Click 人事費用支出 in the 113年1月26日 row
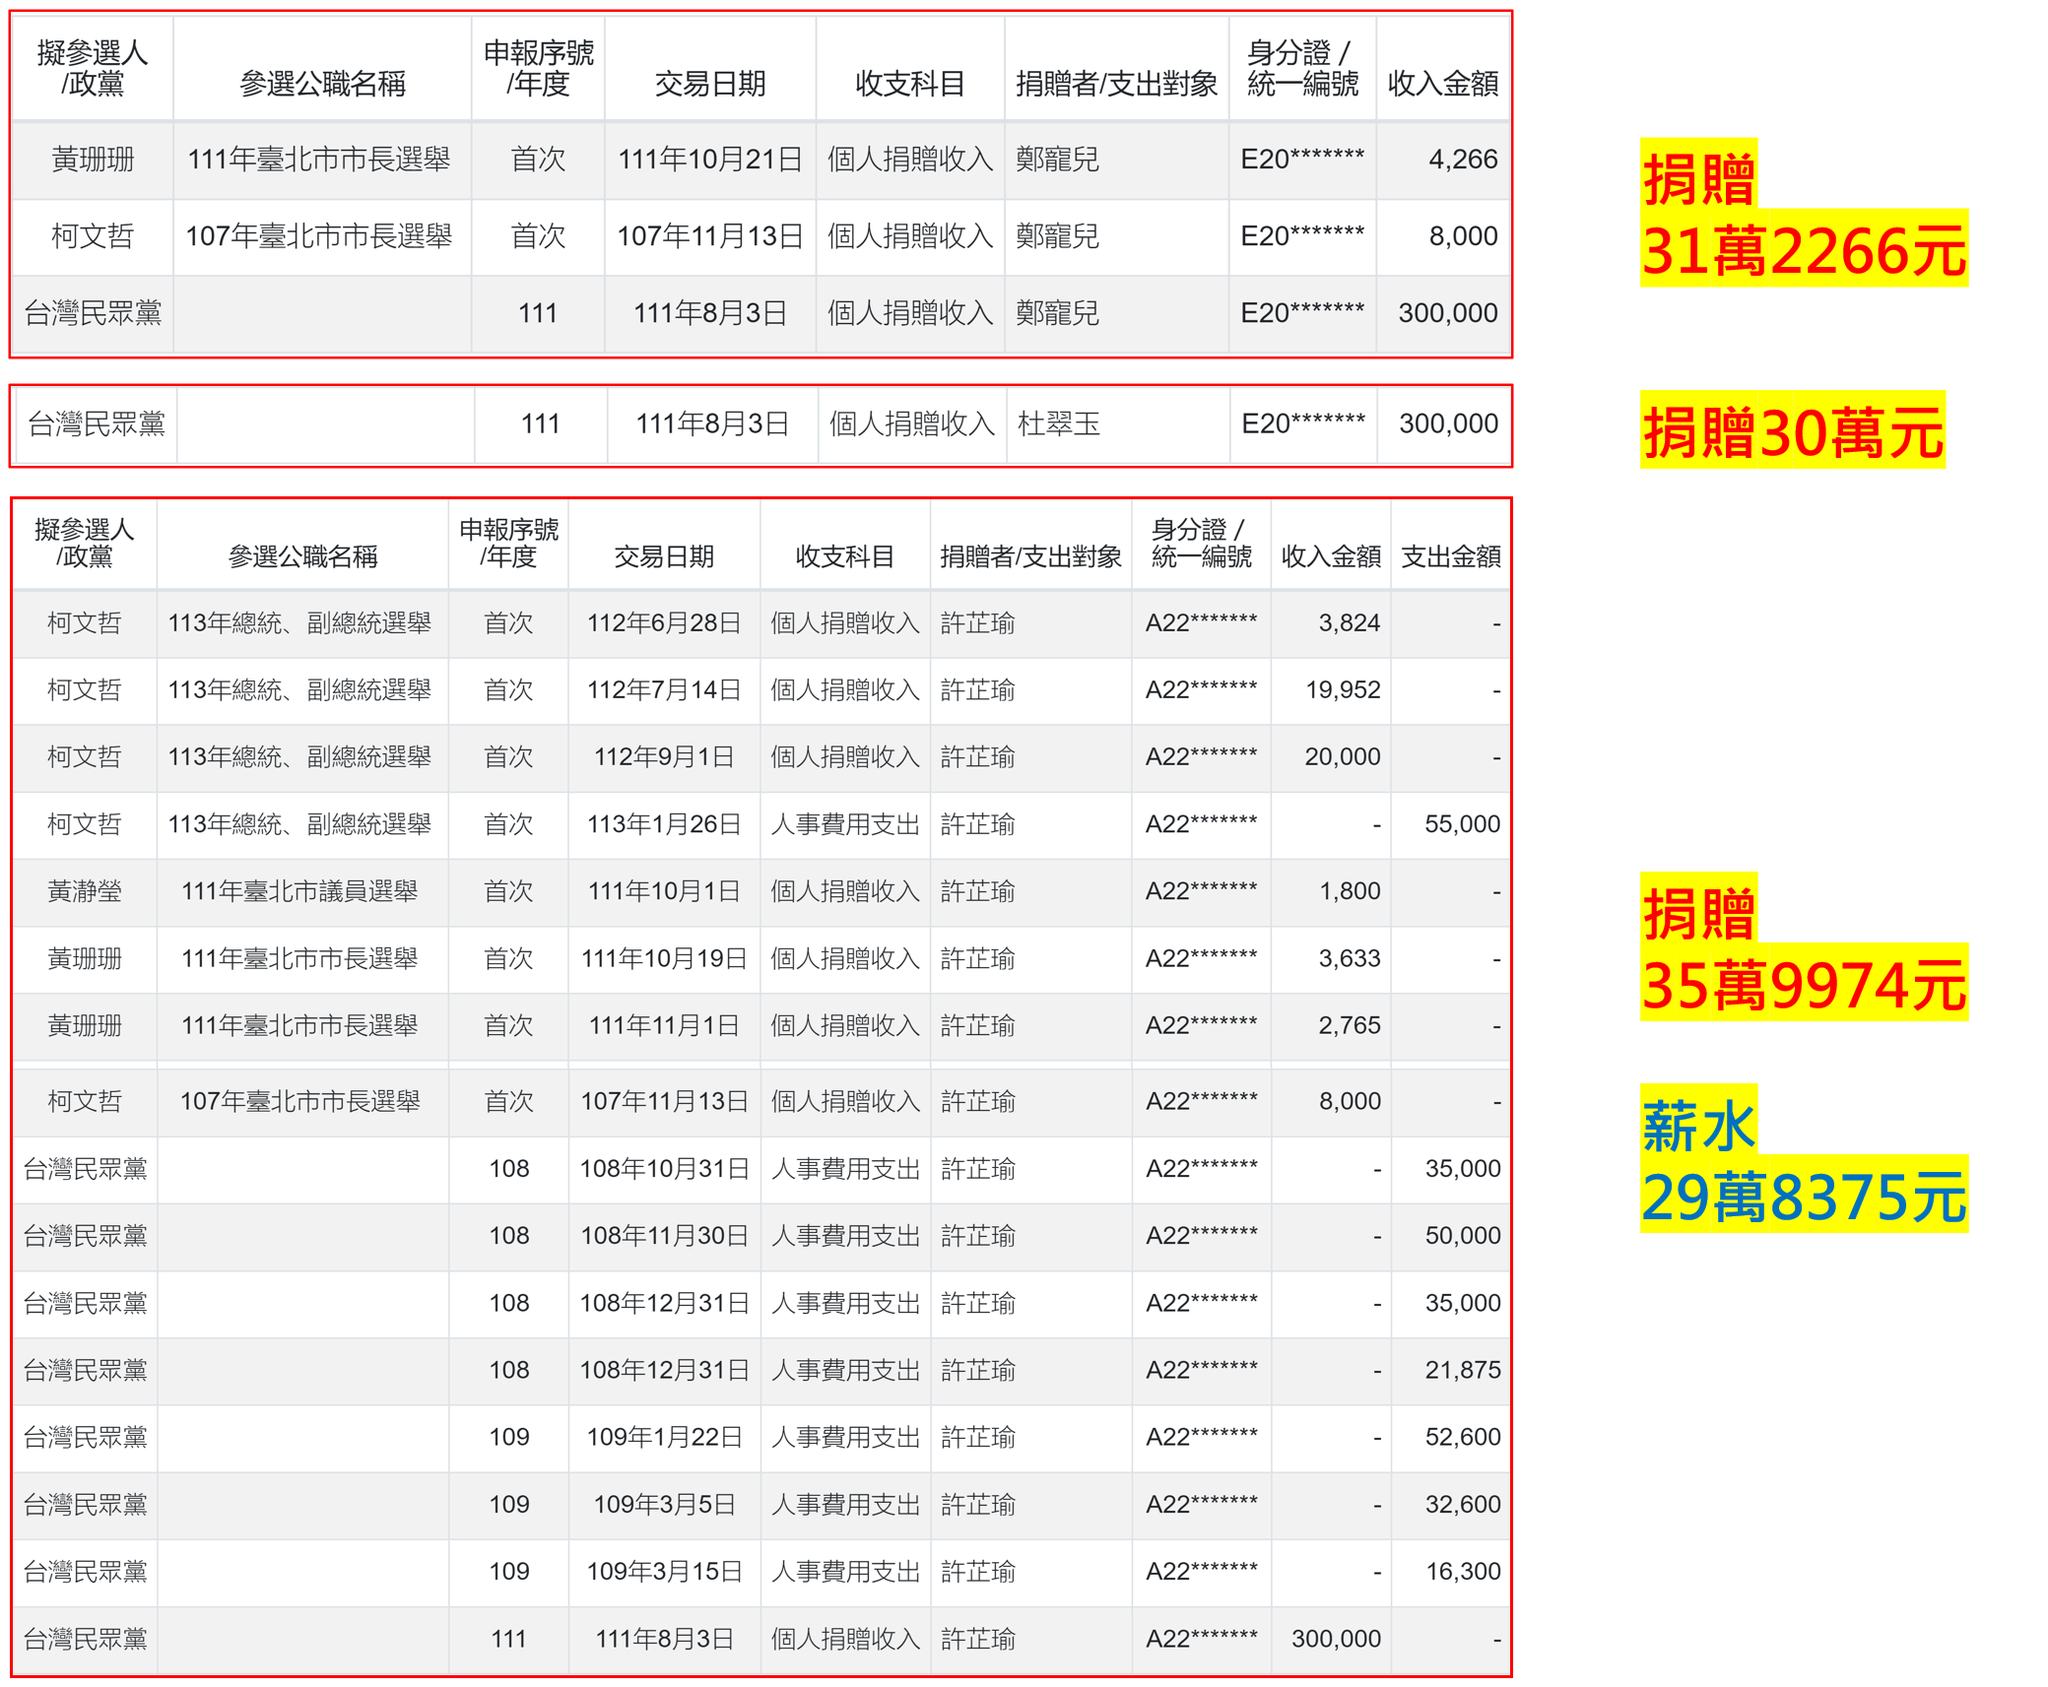 (845, 824)
